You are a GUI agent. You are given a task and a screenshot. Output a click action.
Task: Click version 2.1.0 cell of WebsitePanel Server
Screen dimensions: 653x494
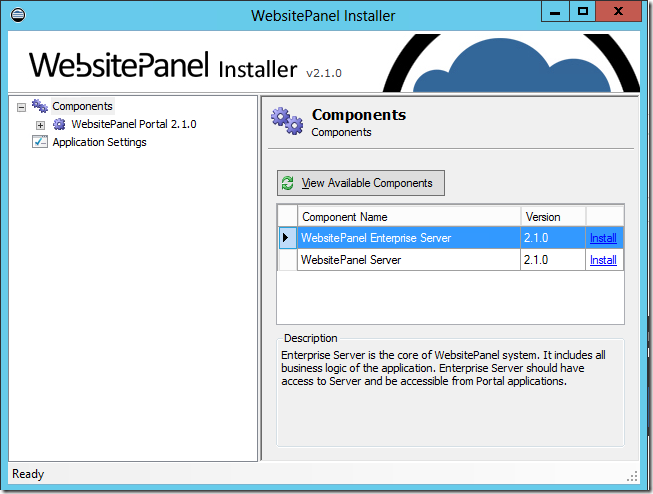click(553, 260)
